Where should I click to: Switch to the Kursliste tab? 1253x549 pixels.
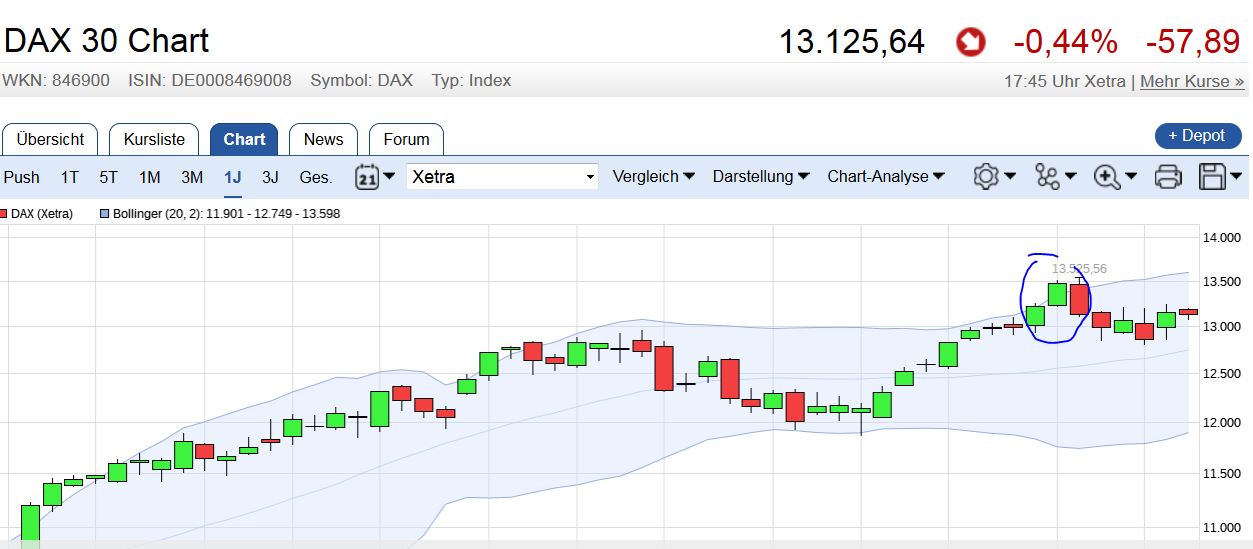click(x=154, y=139)
